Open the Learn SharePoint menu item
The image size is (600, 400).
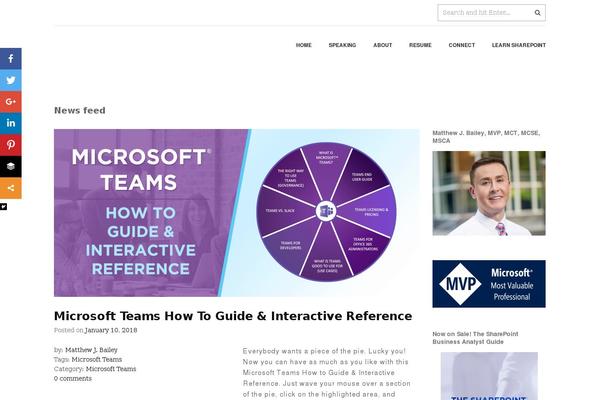click(x=518, y=45)
